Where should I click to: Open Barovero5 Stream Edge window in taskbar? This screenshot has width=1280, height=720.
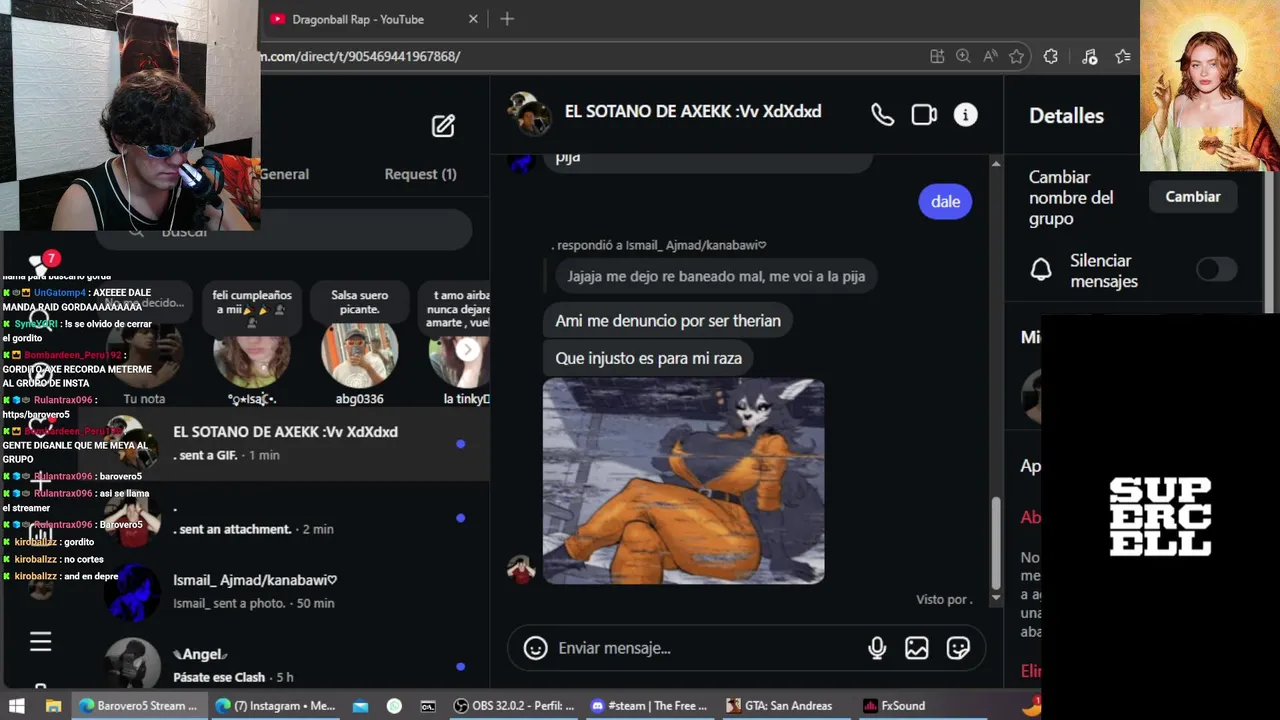(x=140, y=706)
